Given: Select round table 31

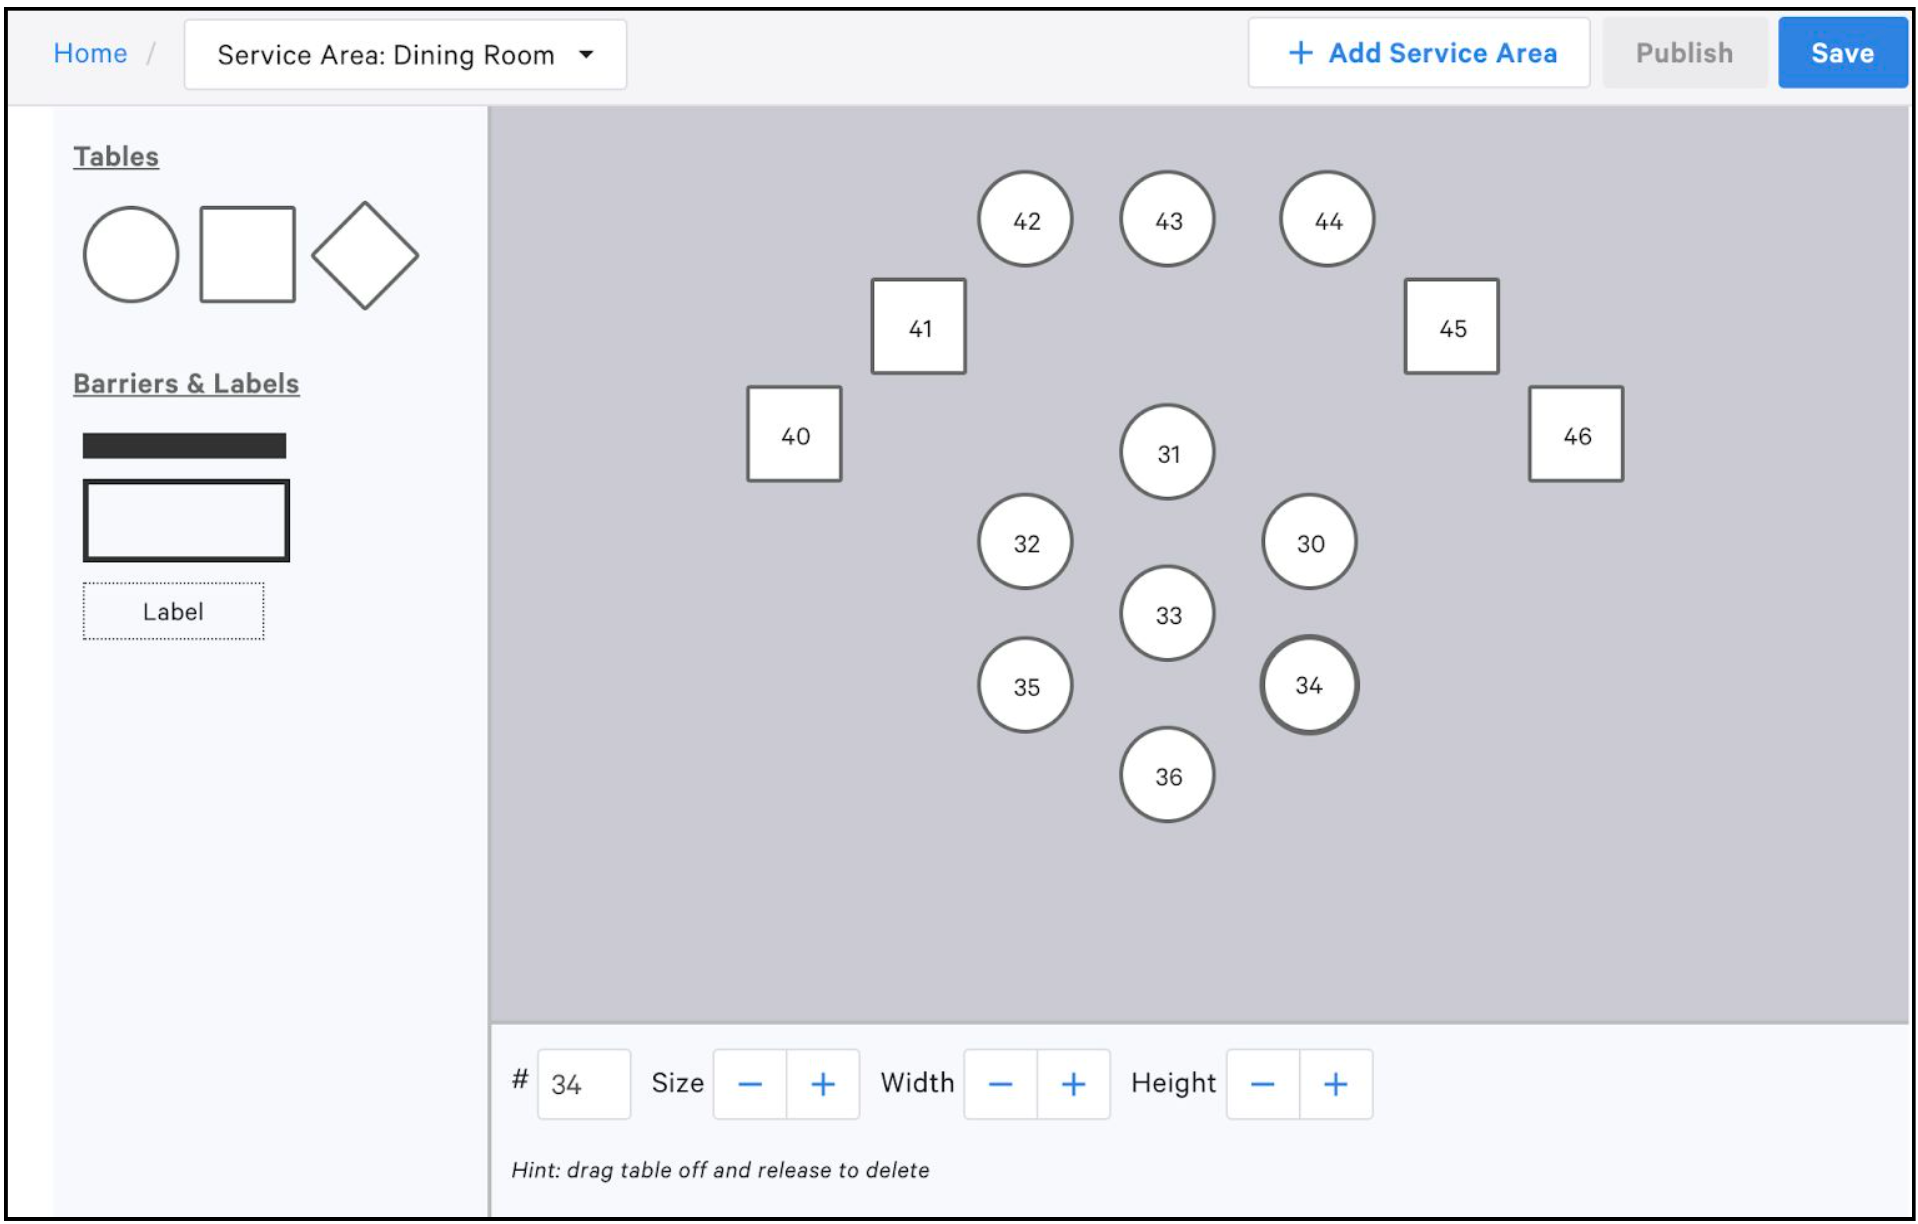Looking at the screenshot, I should [x=1166, y=452].
